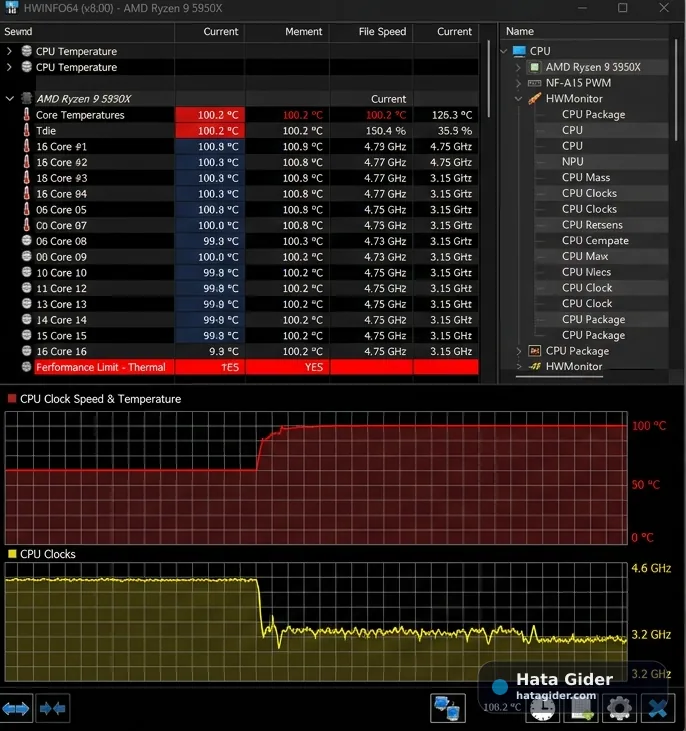Collapse the CPU root node in Name panel

tap(504, 51)
